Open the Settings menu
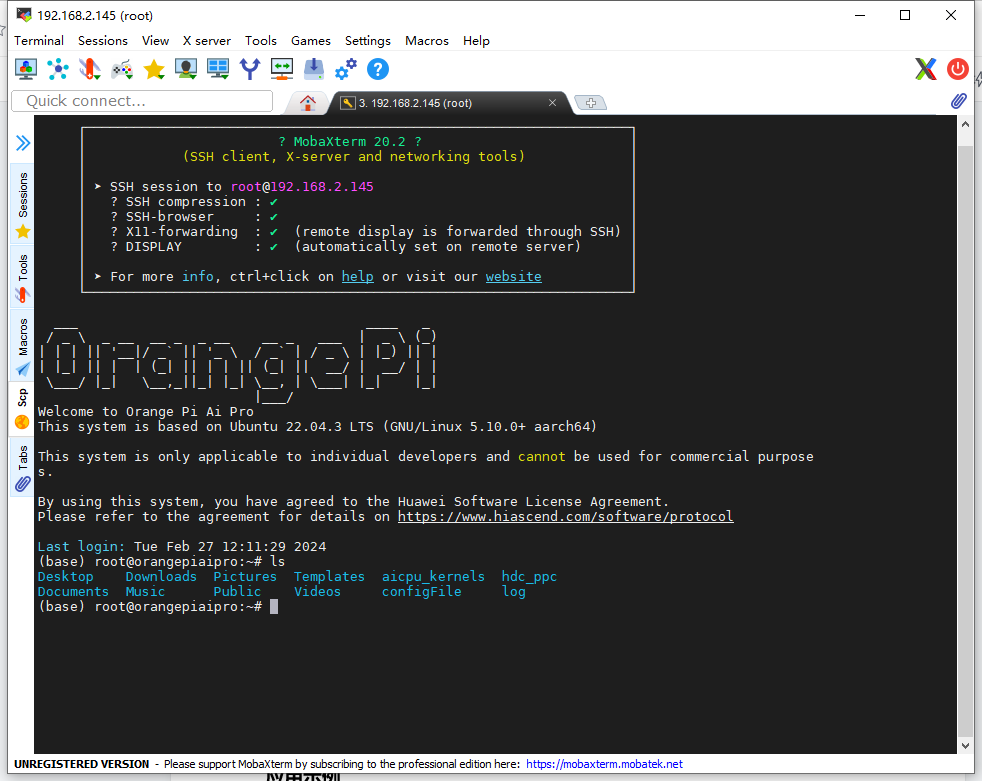Image resolution: width=982 pixels, height=781 pixels. click(368, 41)
